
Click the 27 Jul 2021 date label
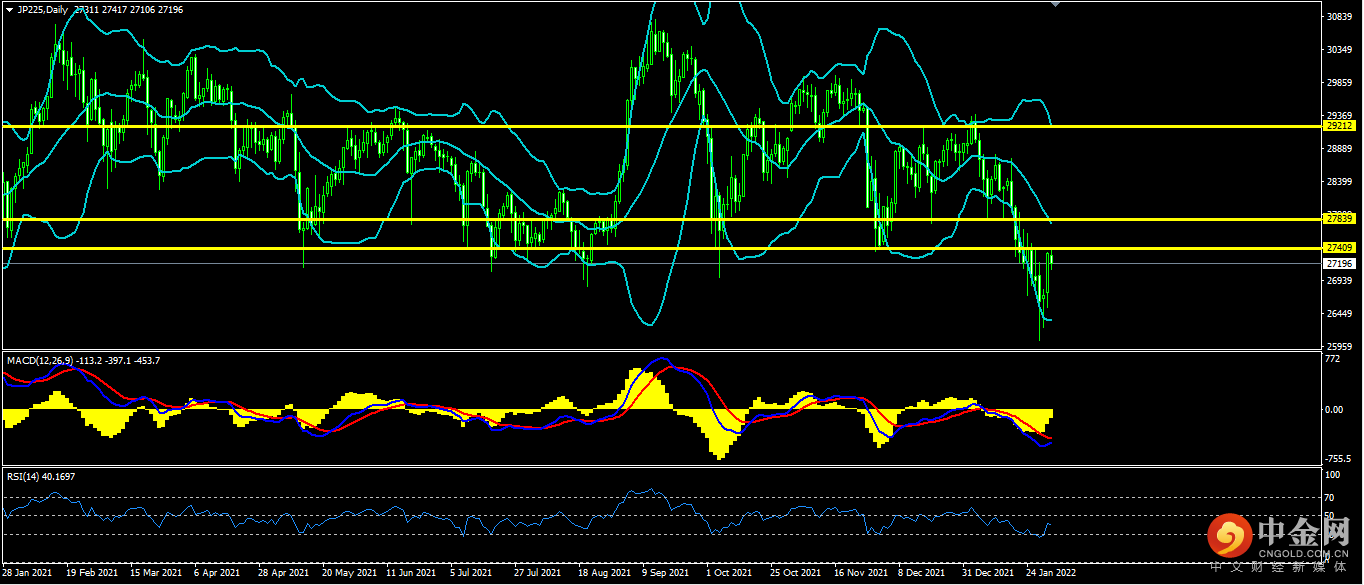(x=539, y=573)
